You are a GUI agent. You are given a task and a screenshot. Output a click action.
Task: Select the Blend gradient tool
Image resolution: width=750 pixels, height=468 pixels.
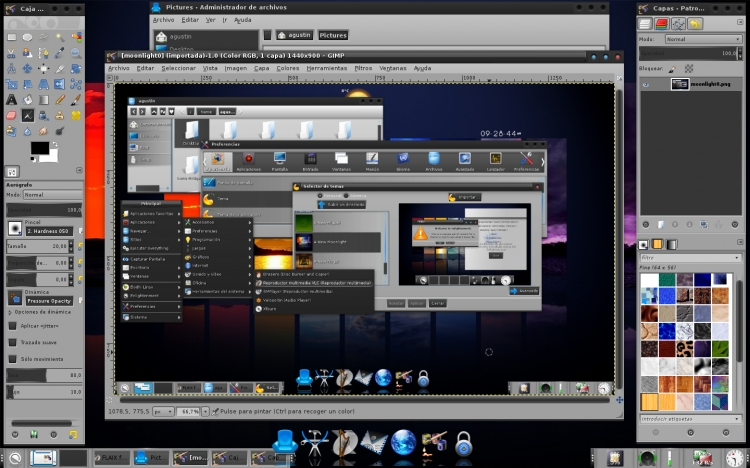click(x=44, y=100)
